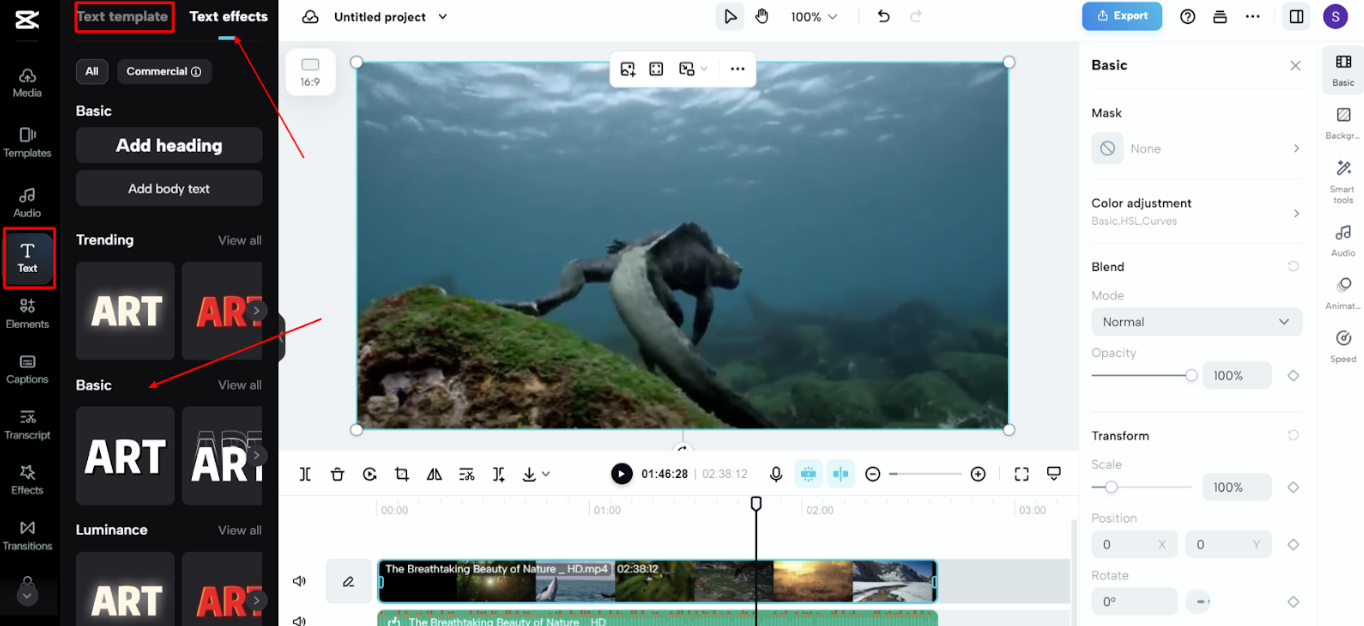Expand Color adjustment settings
The height and width of the screenshot is (626, 1364).
pyautogui.click(x=1197, y=211)
